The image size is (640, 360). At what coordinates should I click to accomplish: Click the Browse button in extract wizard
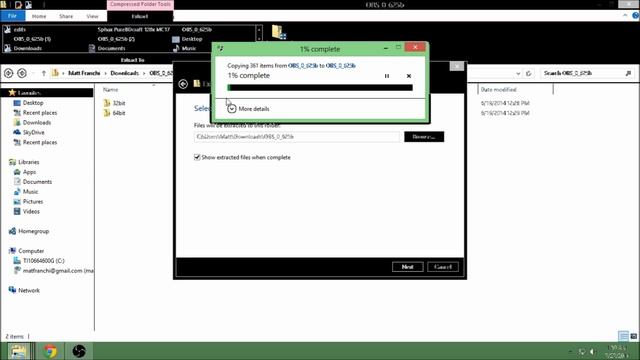tap(424, 137)
